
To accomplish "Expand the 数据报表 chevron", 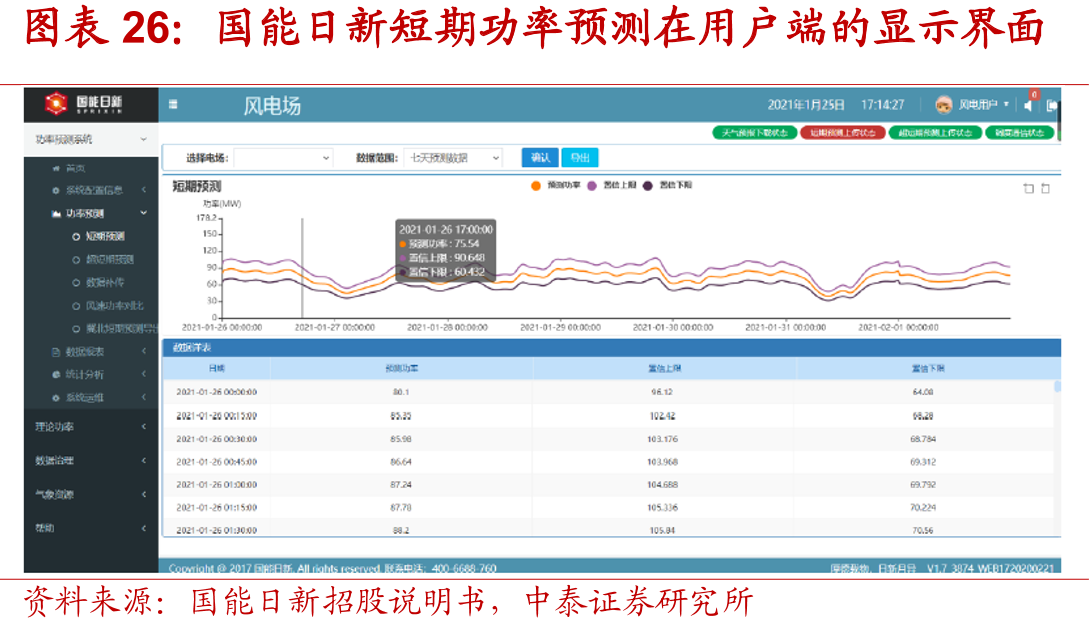I will (144, 352).
